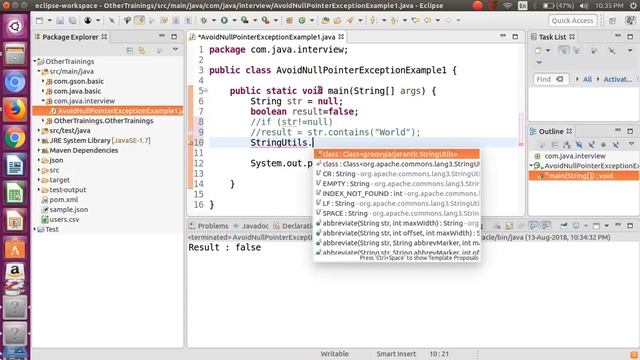Click the New Java Package icon
Image resolution: width=640 pixels, height=360 pixels.
[289, 20]
